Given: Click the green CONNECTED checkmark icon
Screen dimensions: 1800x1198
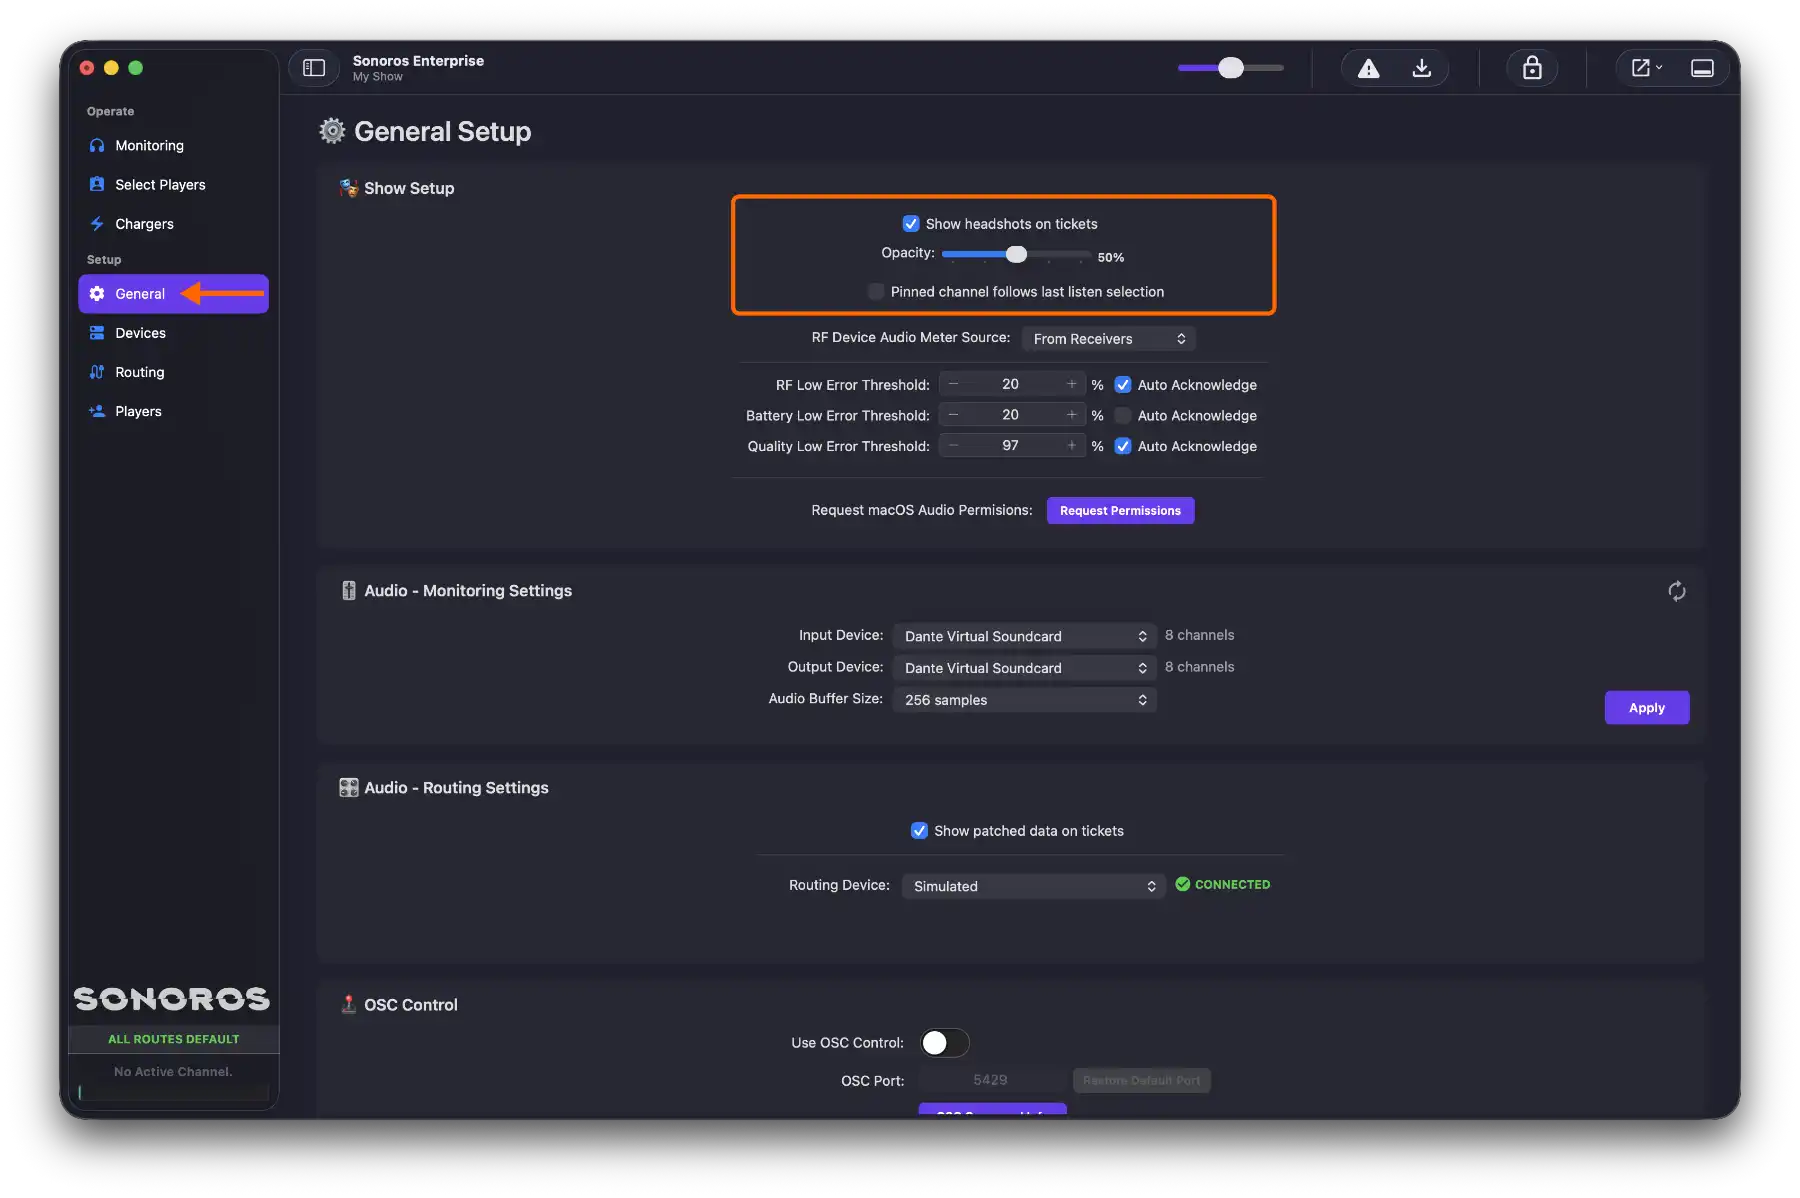Looking at the screenshot, I should (1183, 884).
